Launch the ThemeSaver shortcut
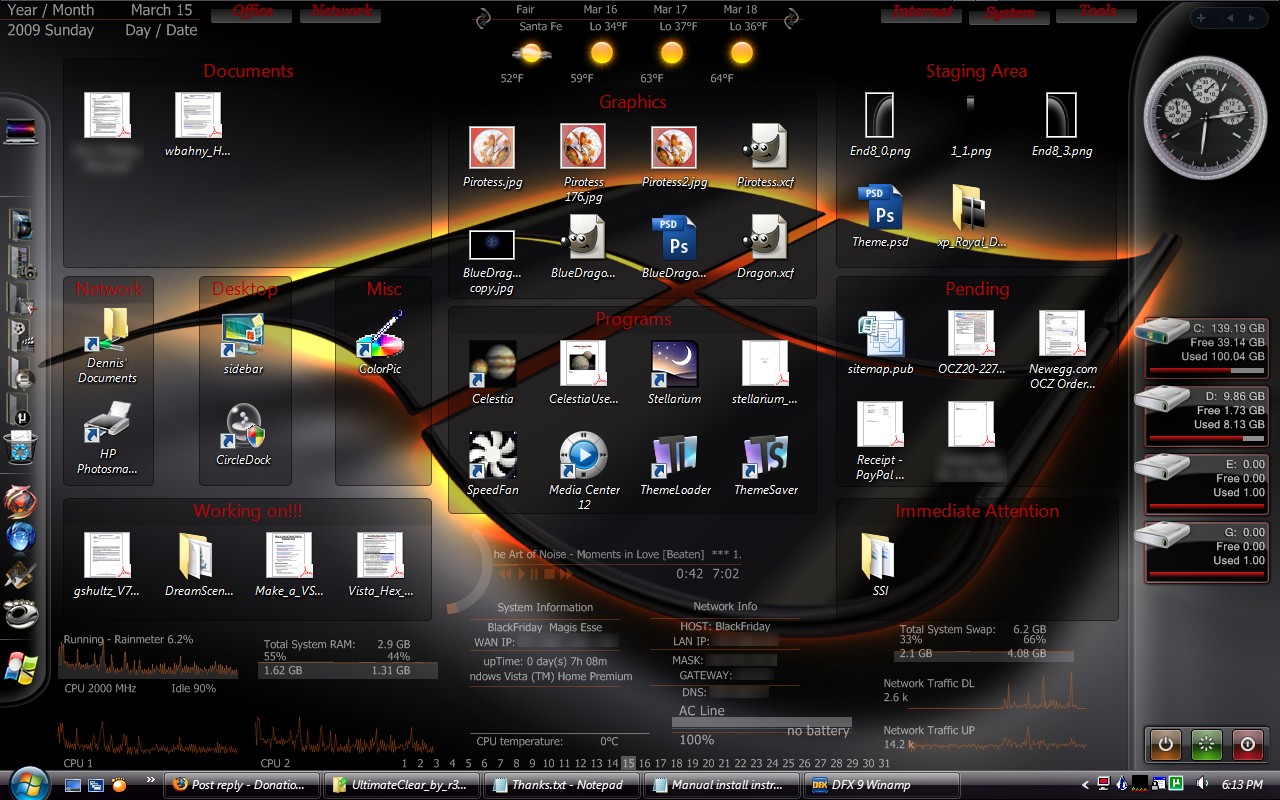This screenshot has width=1280, height=800. 765,463
